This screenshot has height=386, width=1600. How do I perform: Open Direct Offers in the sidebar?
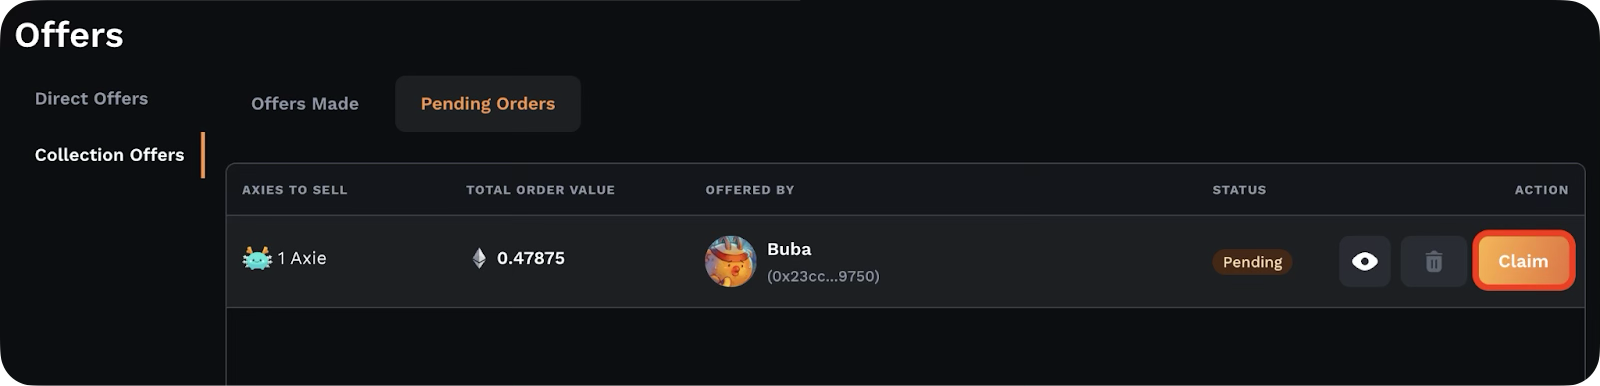91,99
